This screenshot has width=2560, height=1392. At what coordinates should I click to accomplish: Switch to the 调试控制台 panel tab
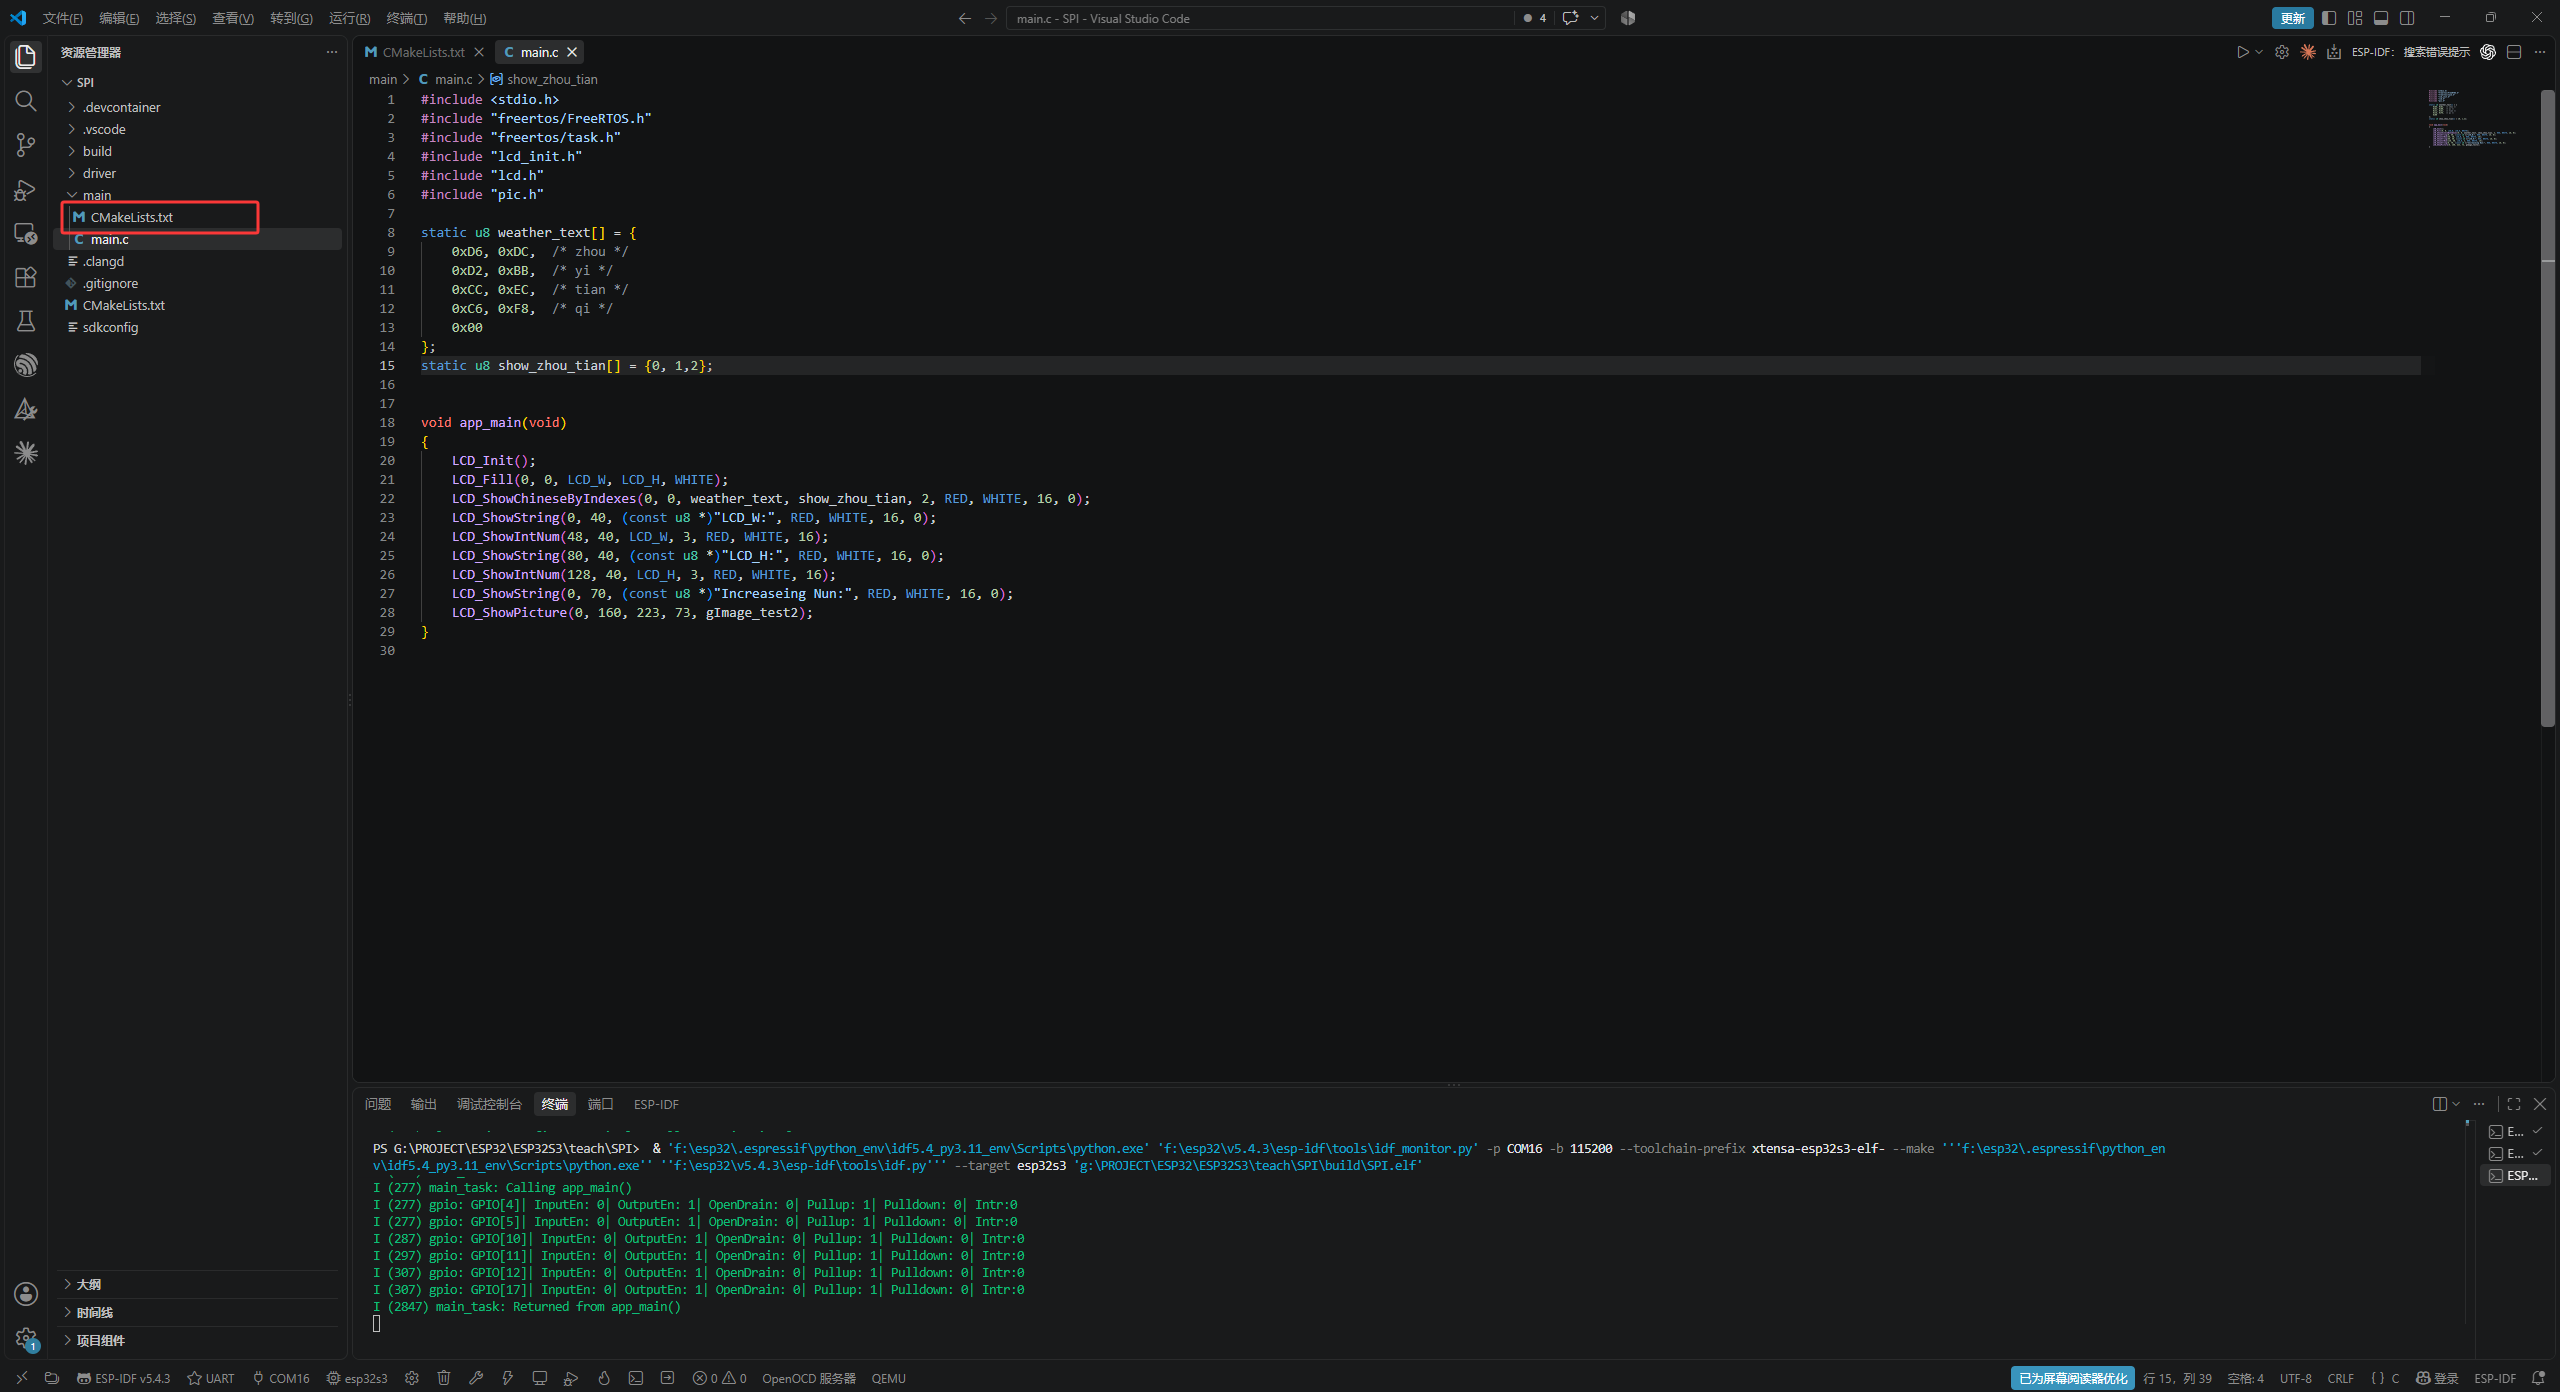tap(489, 1104)
